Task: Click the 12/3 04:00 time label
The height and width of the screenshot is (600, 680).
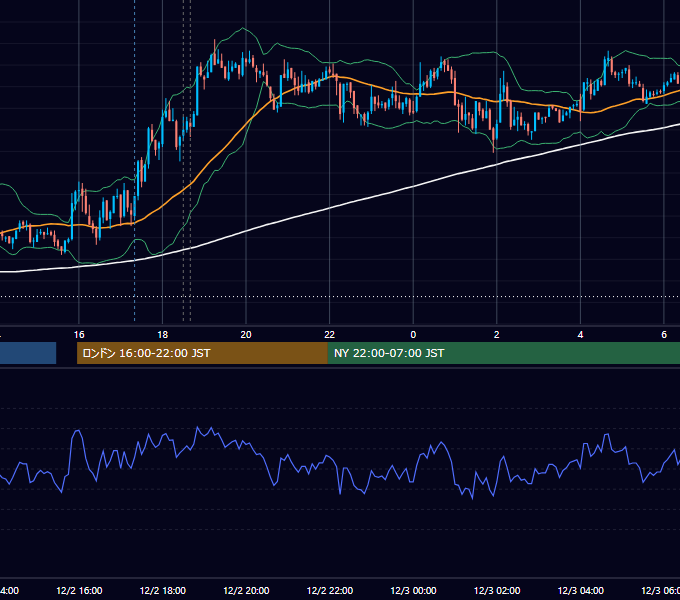Action: pos(580,590)
